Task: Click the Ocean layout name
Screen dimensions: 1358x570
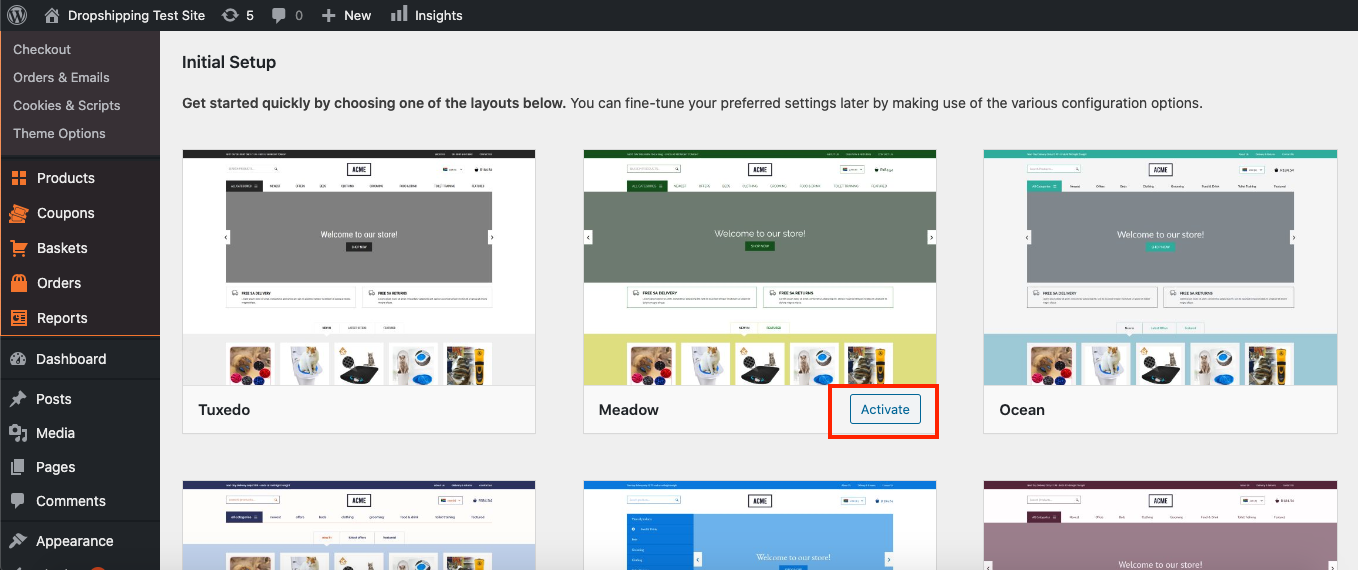Action: [1022, 410]
